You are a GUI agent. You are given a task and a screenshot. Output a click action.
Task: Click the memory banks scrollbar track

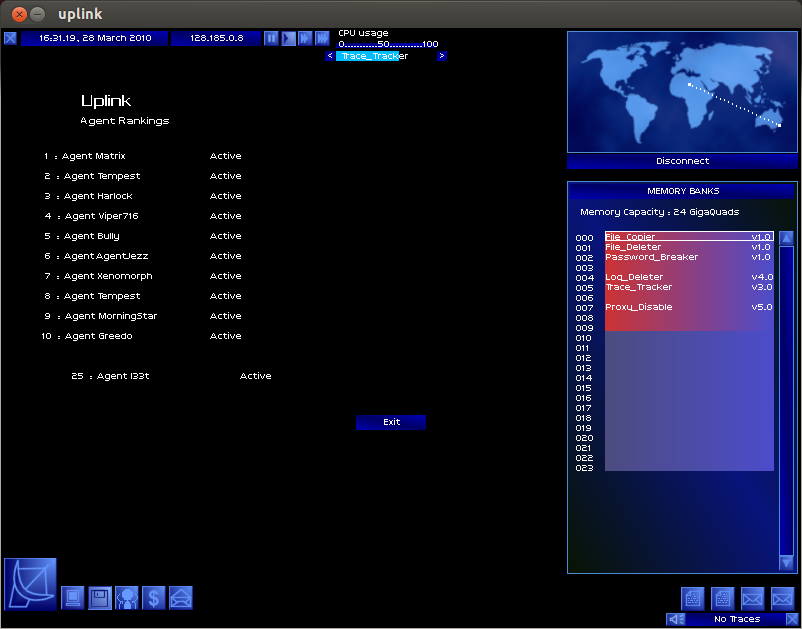tap(786, 401)
